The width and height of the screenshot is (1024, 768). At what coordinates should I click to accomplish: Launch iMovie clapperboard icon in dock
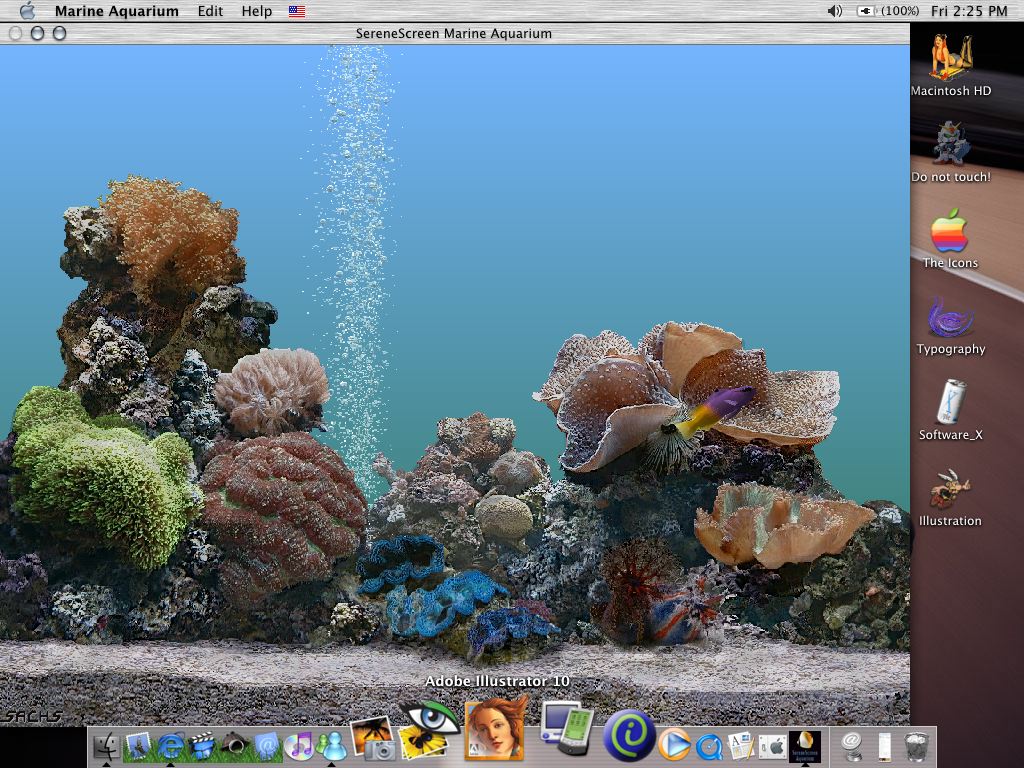[203, 746]
